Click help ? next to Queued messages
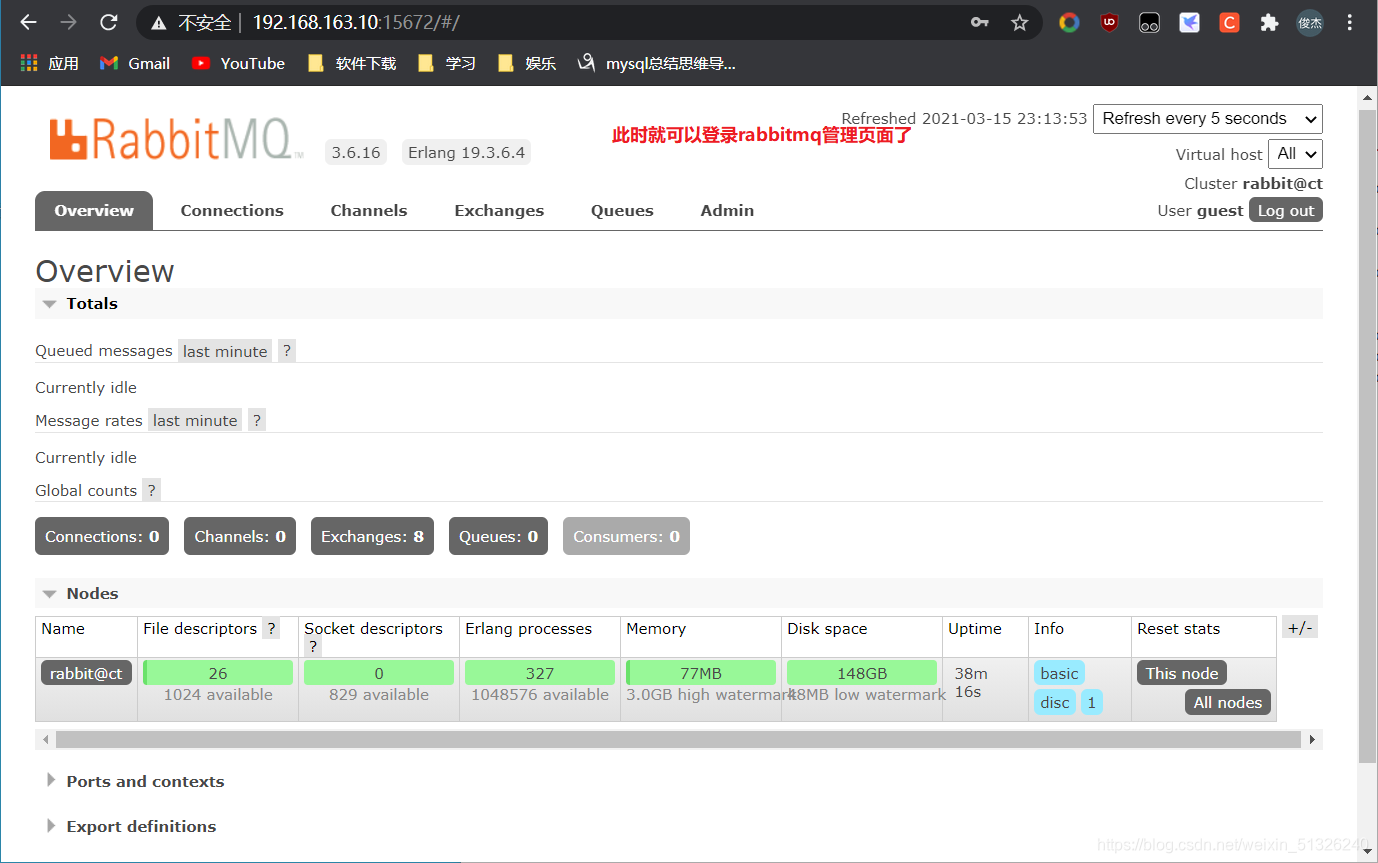1378x863 pixels. tap(287, 351)
